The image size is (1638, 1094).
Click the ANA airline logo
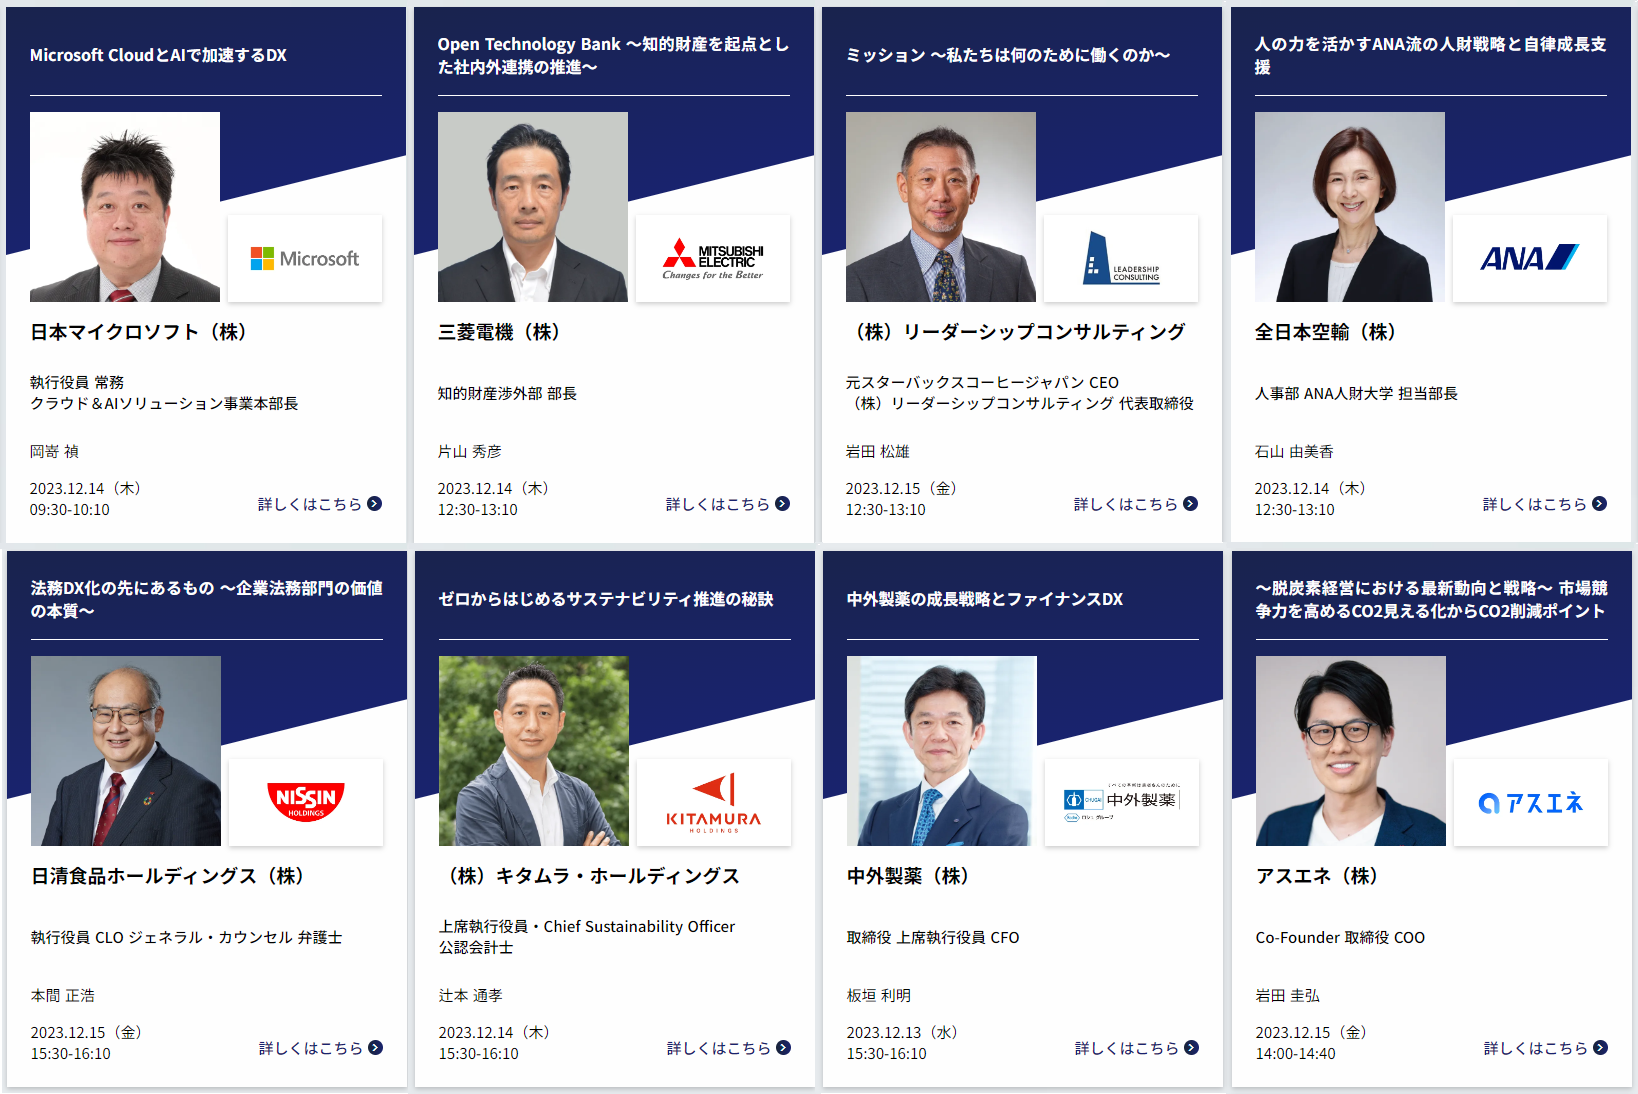tap(1530, 259)
